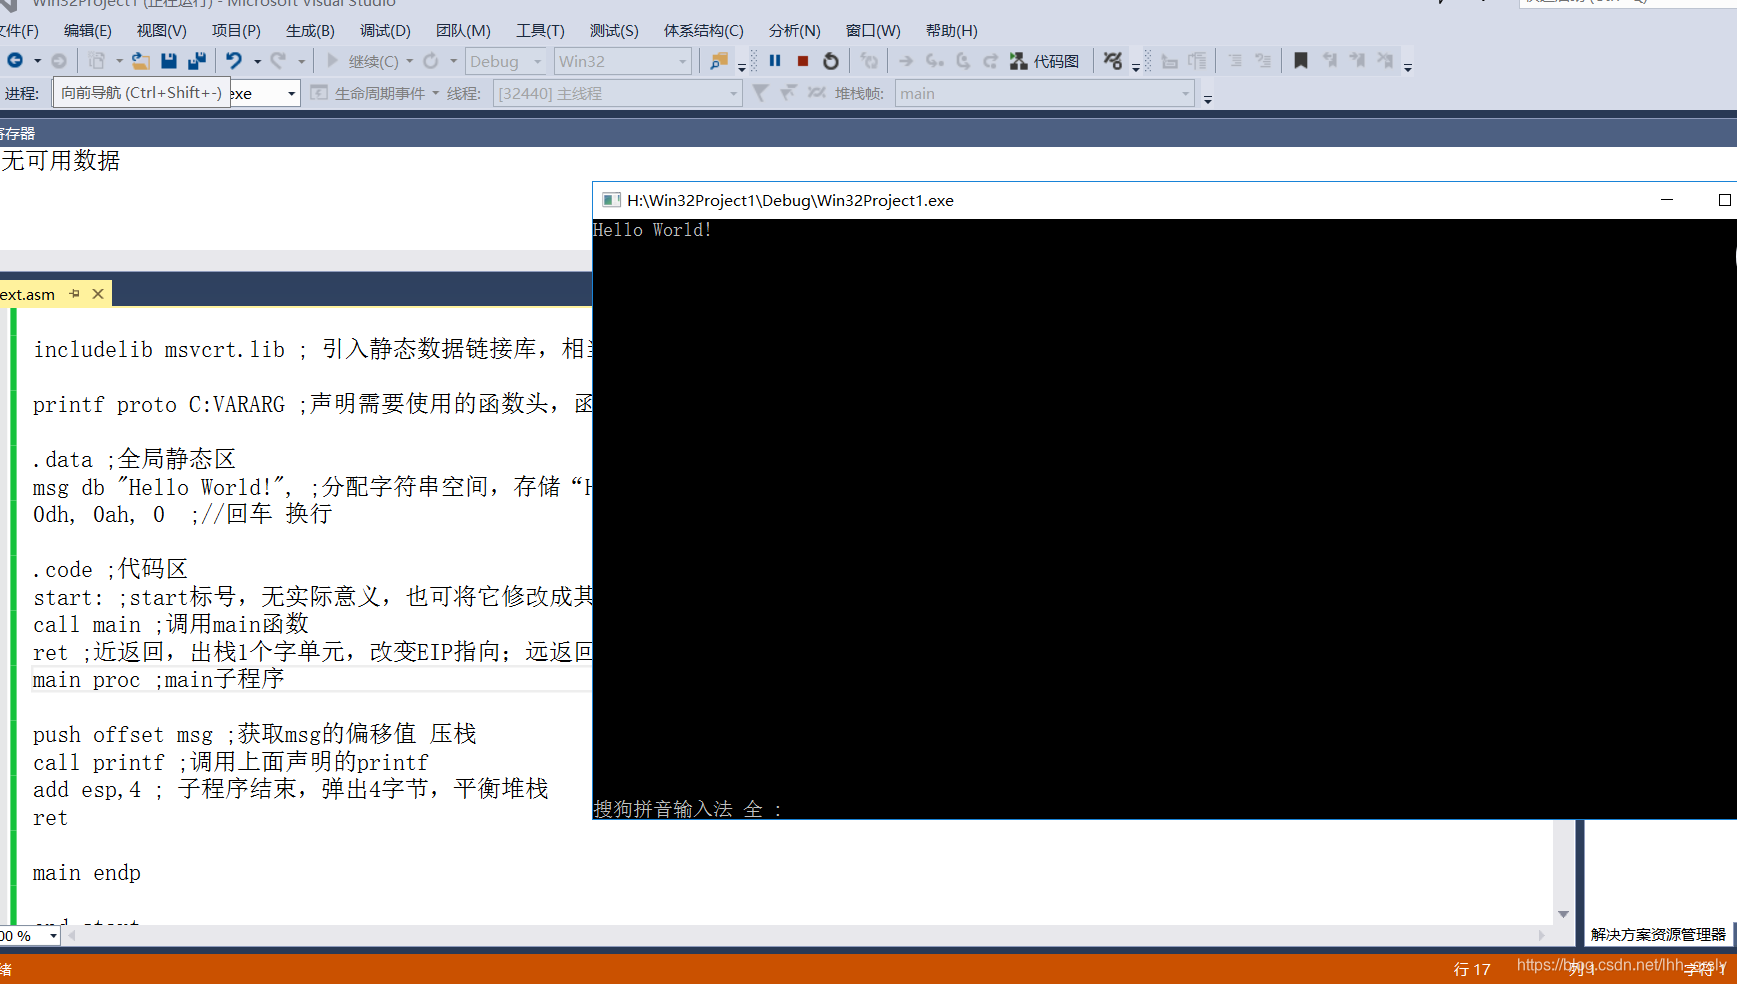The width and height of the screenshot is (1737, 984).
Task: Click the 'call printf' line in editor
Action: 230,763
